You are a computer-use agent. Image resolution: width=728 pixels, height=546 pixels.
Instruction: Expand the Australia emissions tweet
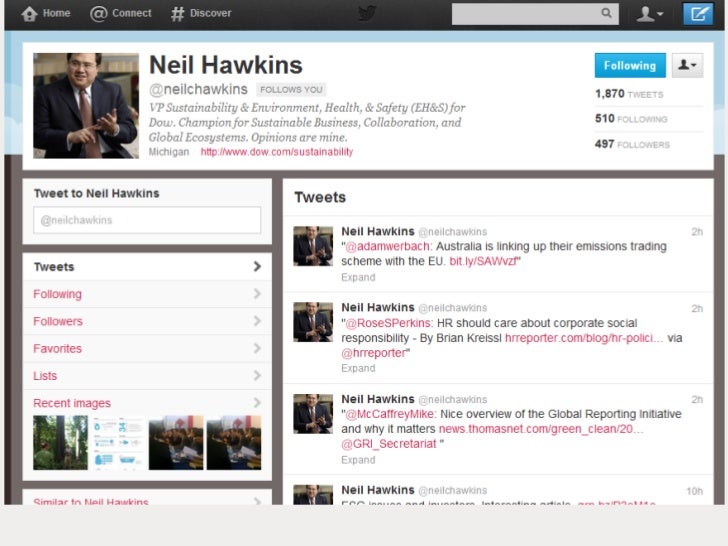(358, 277)
